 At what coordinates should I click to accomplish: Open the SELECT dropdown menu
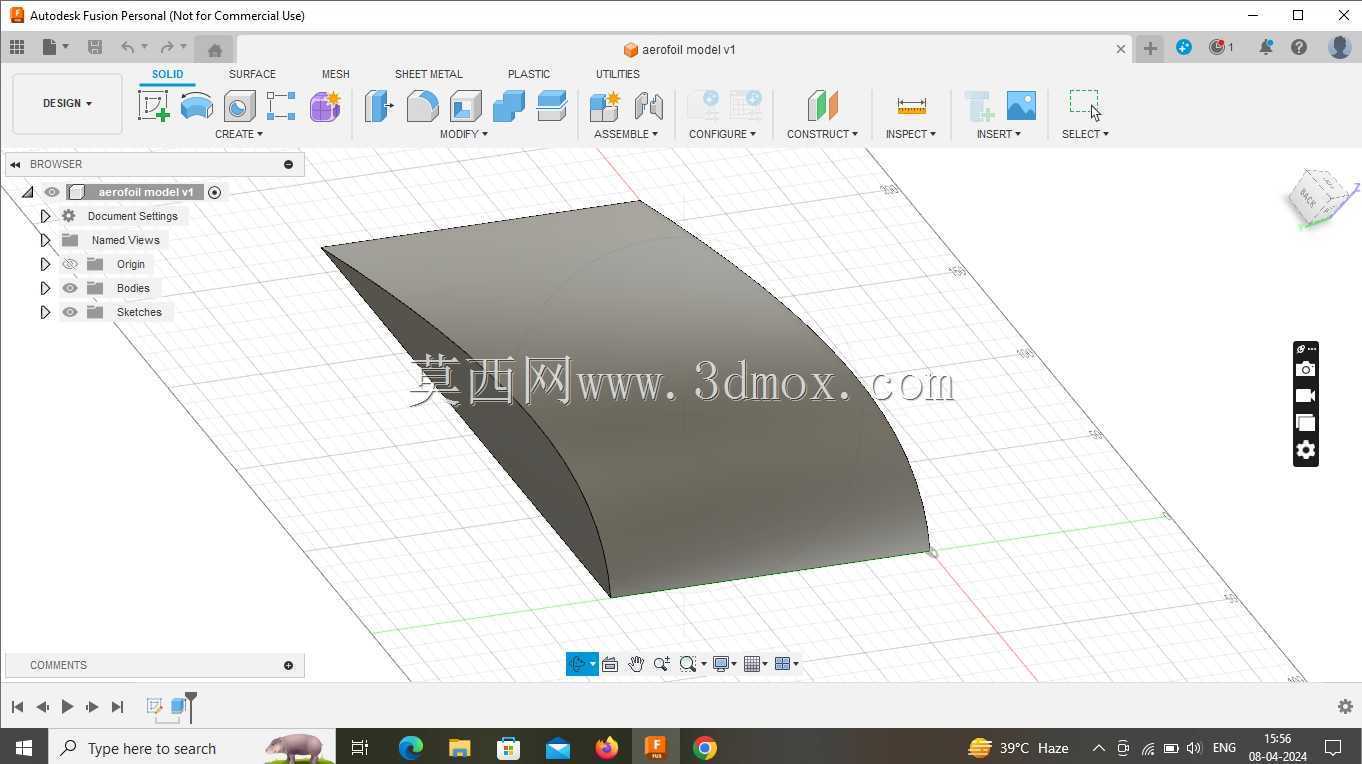coord(1085,134)
